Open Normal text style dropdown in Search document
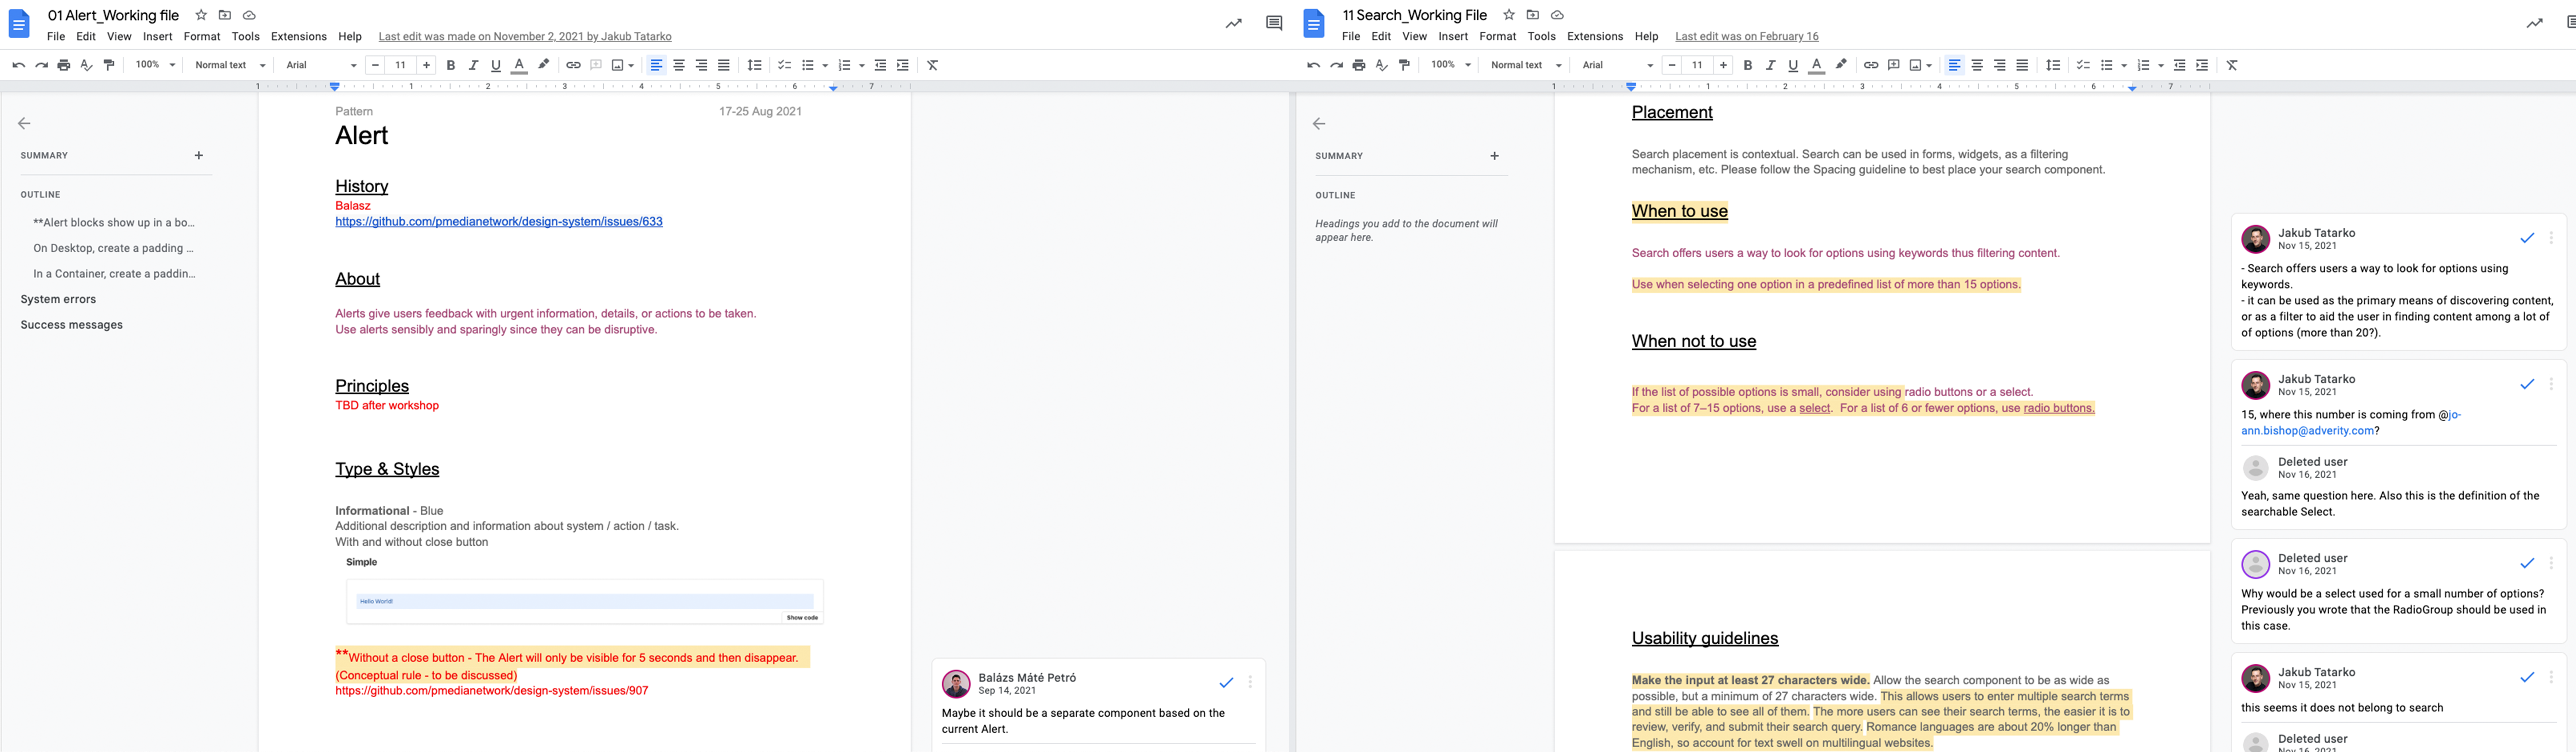This screenshot has height=752, width=2576. click(x=1525, y=65)
